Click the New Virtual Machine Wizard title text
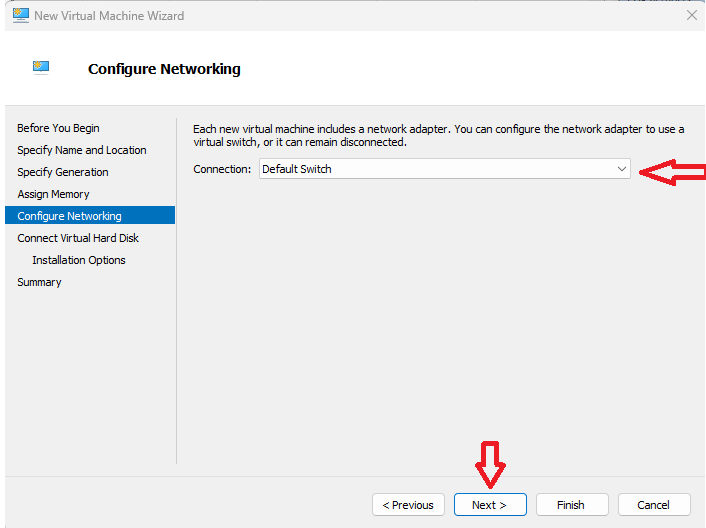Viewport: 706px width, 528px height. pos(109,15)
